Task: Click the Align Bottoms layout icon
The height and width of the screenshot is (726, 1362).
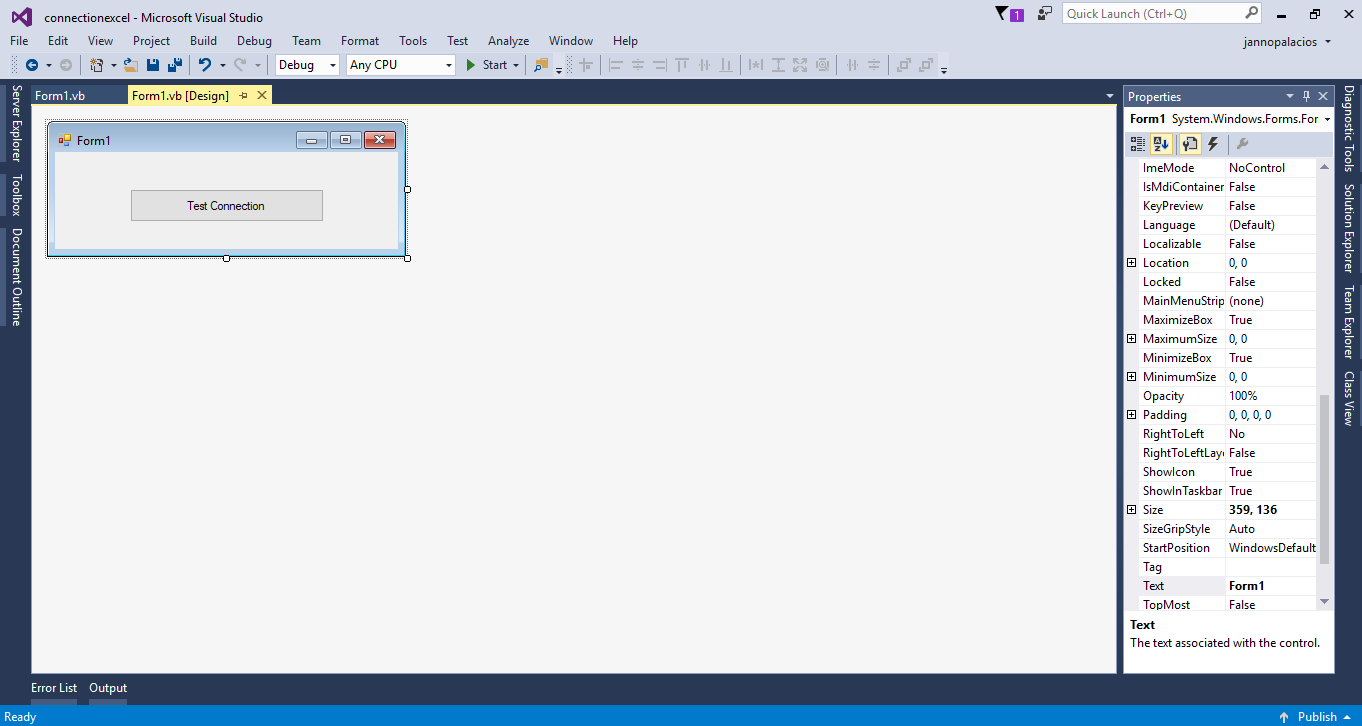Action: pos(726,65)
